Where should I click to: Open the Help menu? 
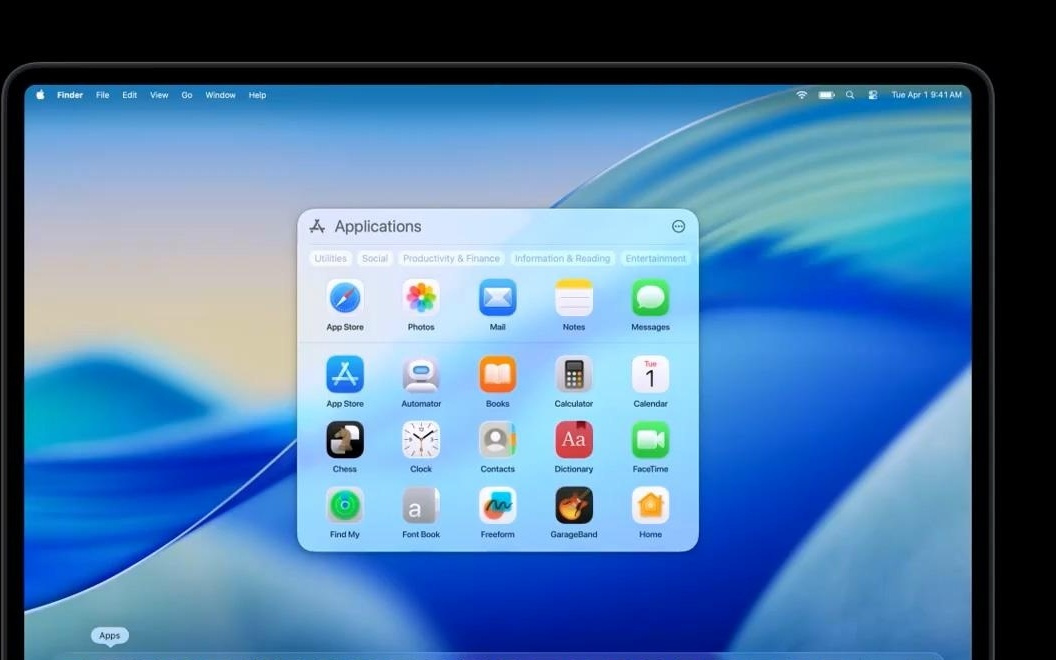pos(257,95)
